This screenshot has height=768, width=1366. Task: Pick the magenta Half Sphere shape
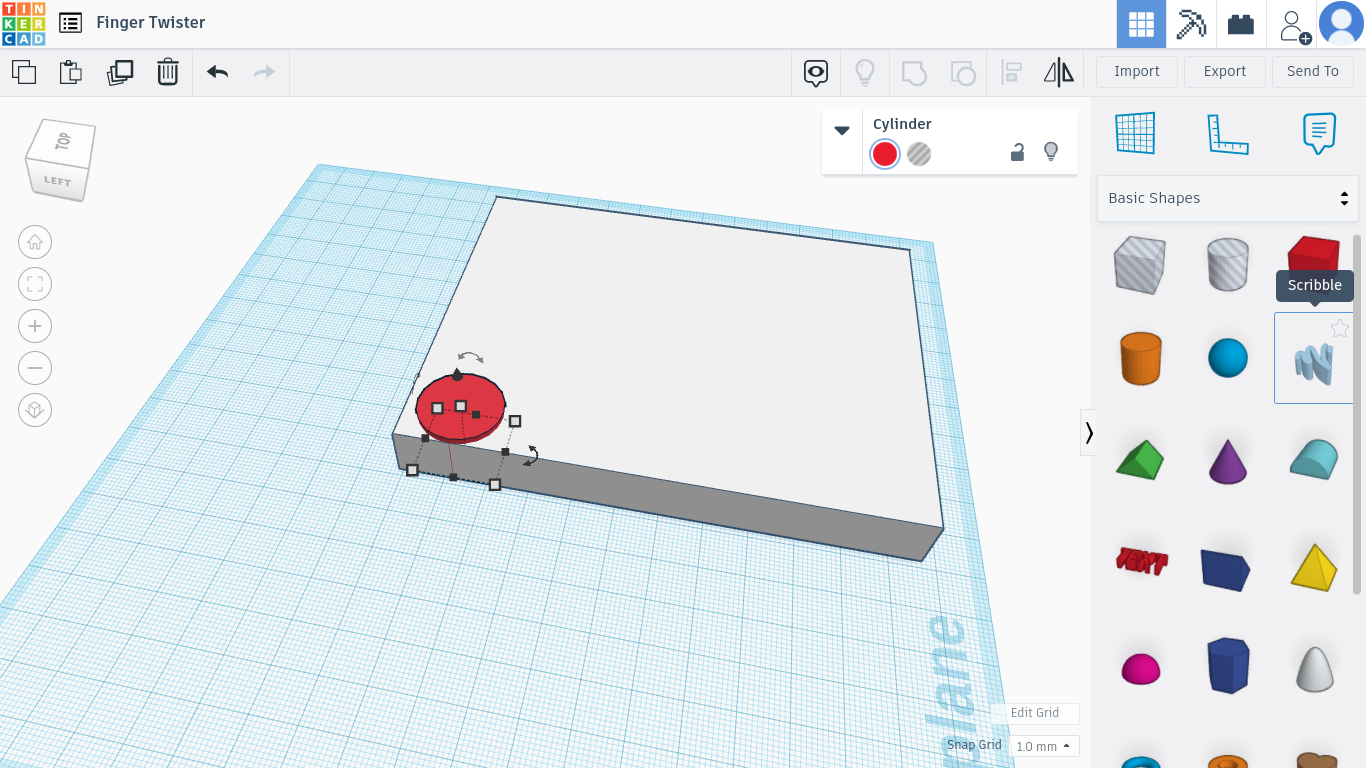pos(1141,669)
